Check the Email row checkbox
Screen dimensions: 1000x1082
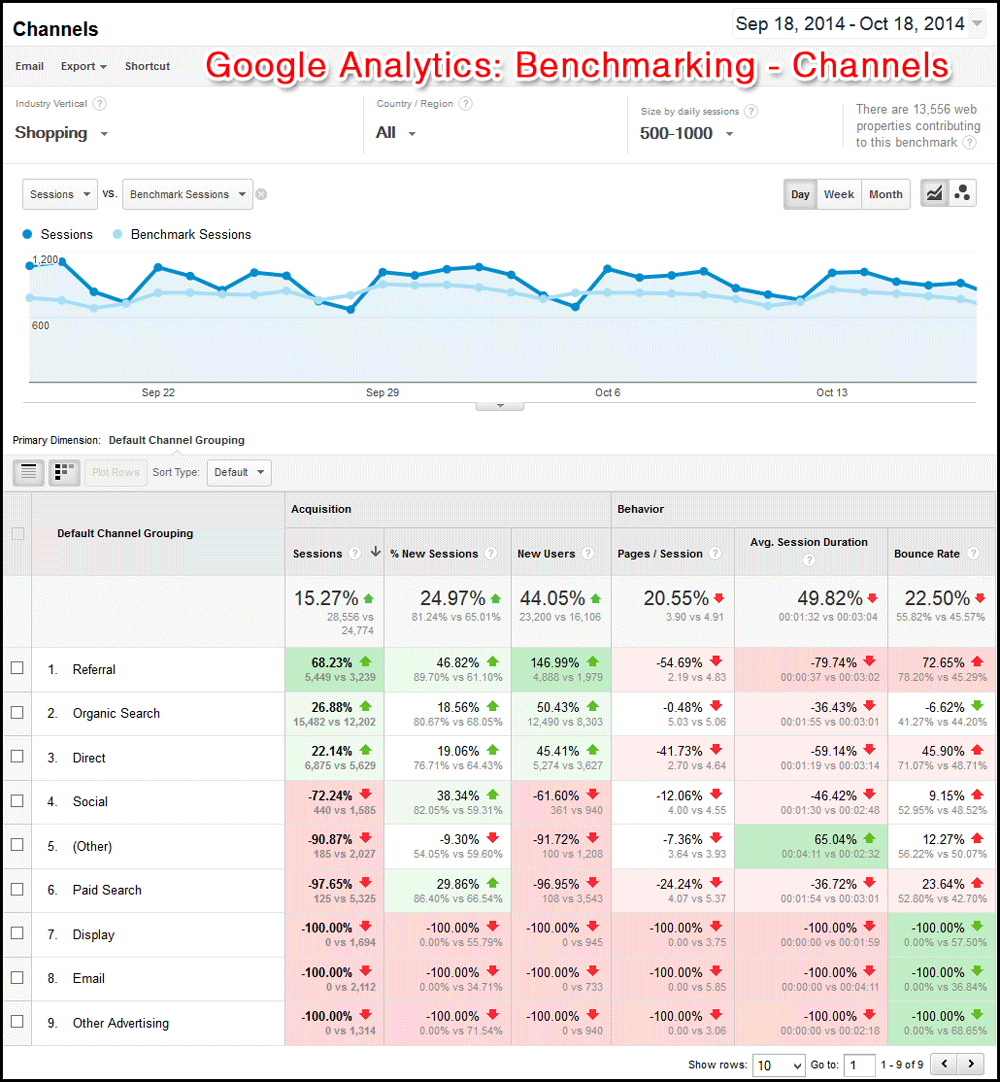(17, 978)
